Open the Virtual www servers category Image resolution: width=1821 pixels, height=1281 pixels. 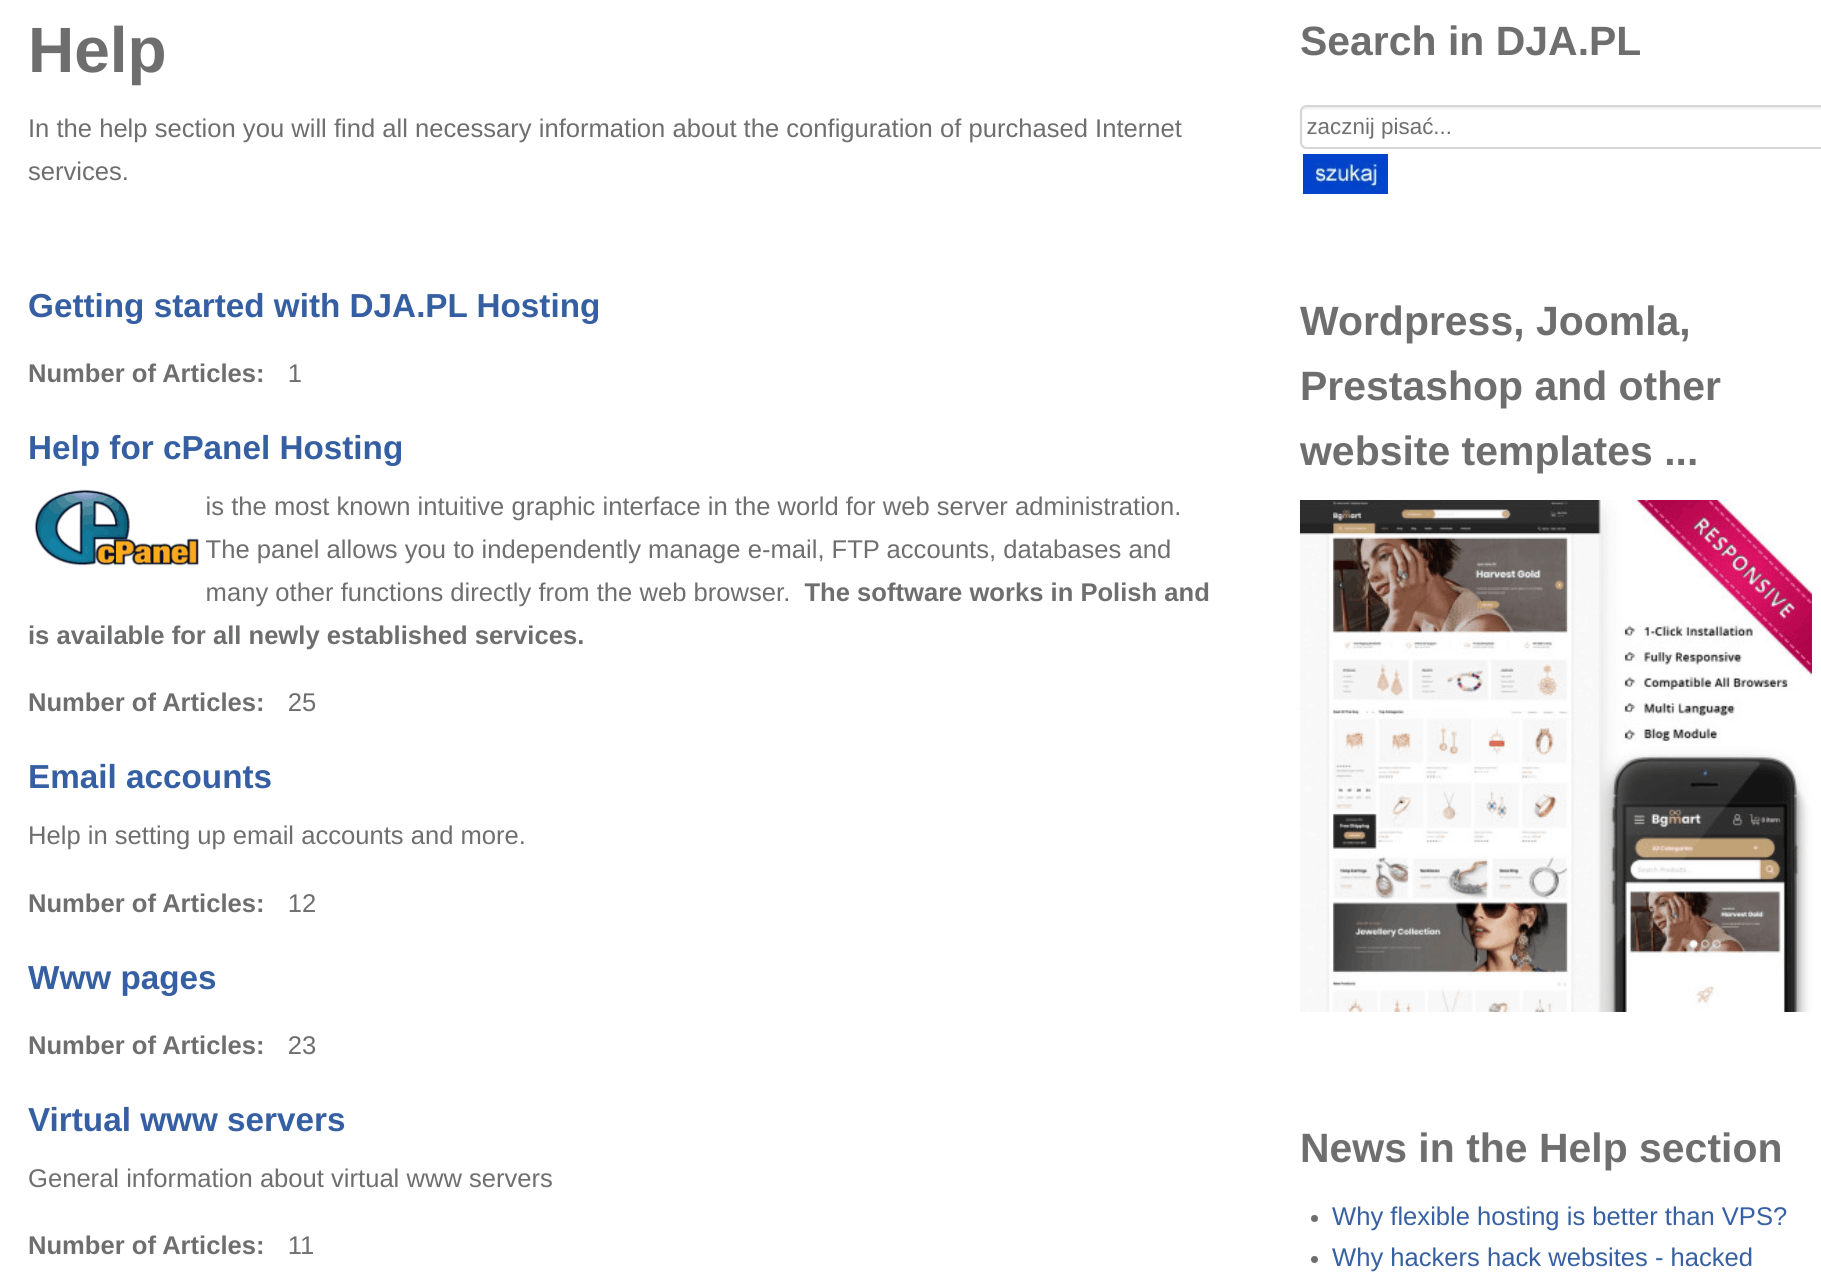[186, 1120]
